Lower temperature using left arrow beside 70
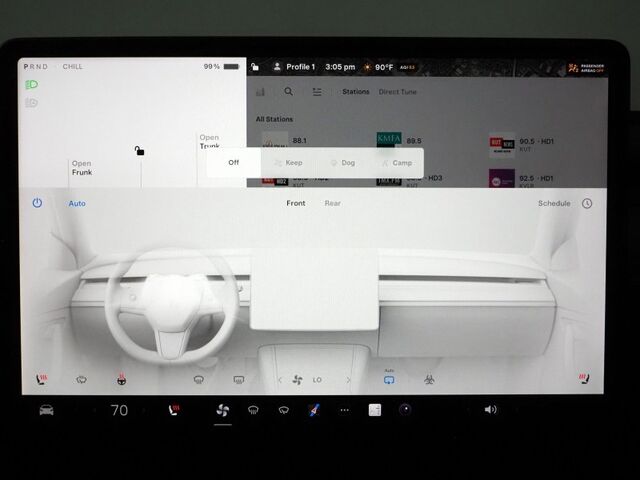The width and height of the screenshot is (640, 480). point(95,410)
